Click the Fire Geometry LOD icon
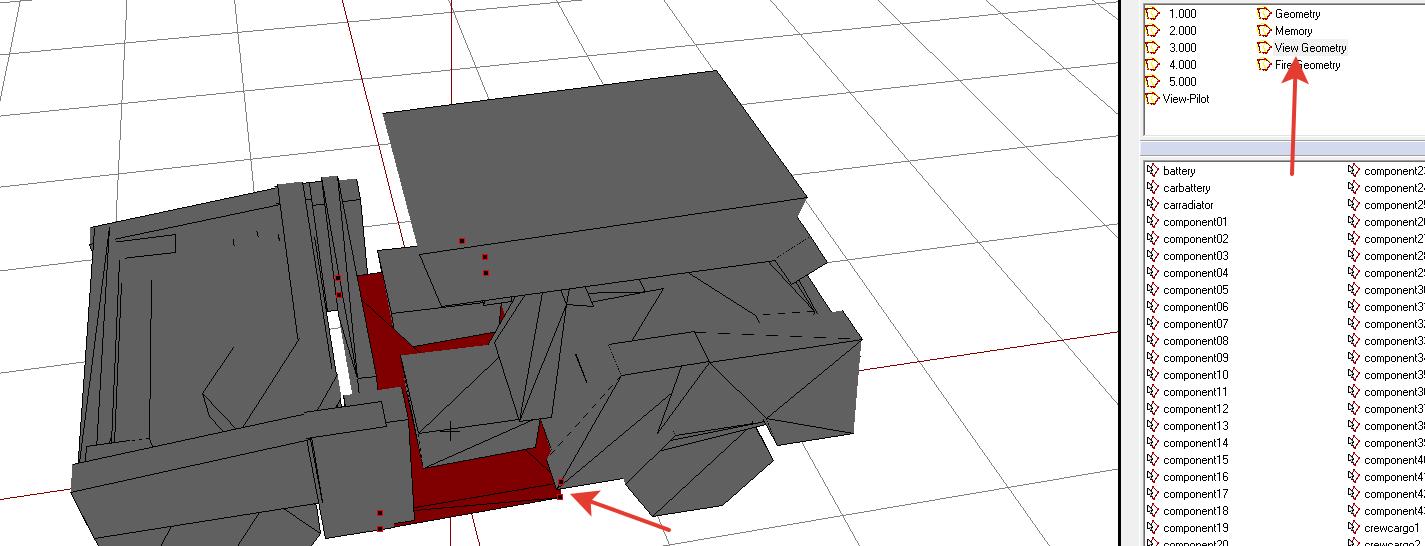The image size is (1425, 546). [x=1264, y=65]
